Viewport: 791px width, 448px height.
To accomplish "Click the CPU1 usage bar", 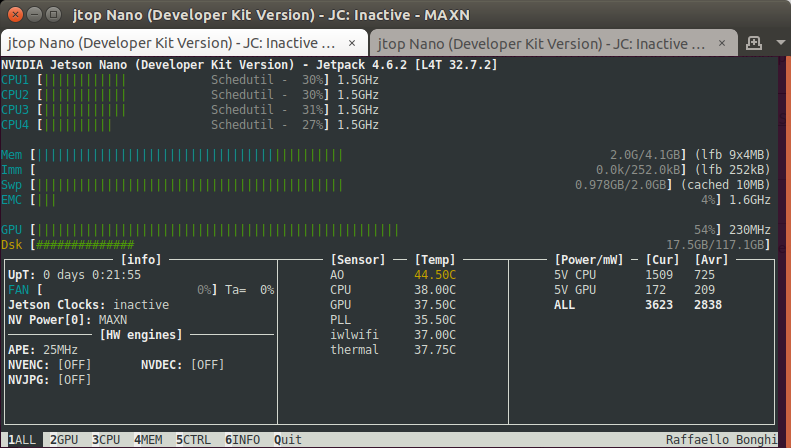I will 85,80.
